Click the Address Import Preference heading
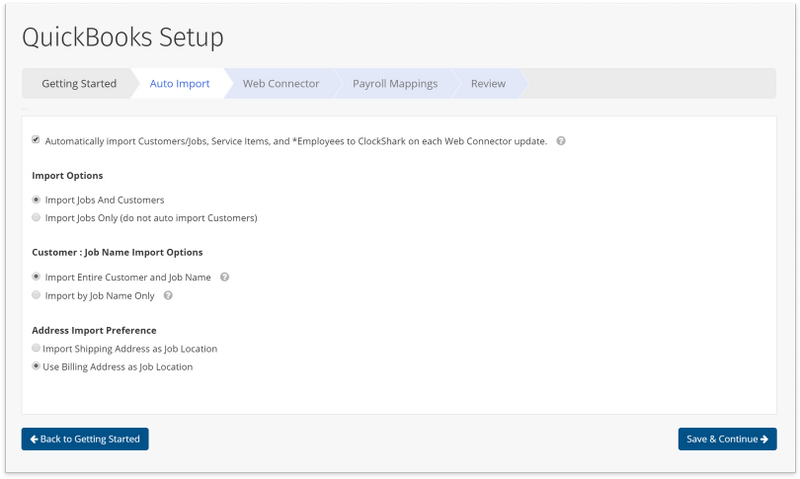800x479 pixels. (94, 331)
